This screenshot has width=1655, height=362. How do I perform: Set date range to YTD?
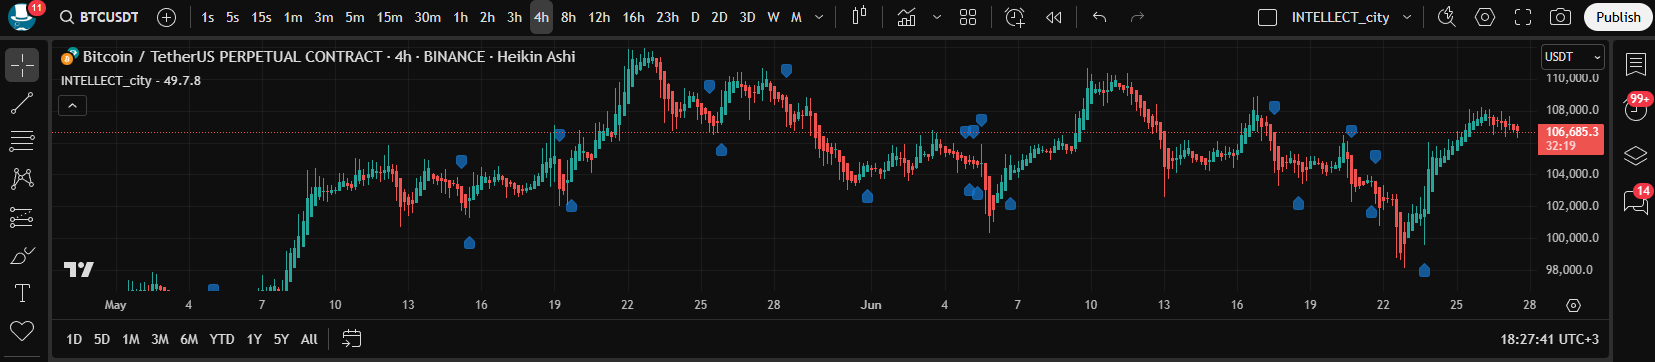click(x=222, y=339)
